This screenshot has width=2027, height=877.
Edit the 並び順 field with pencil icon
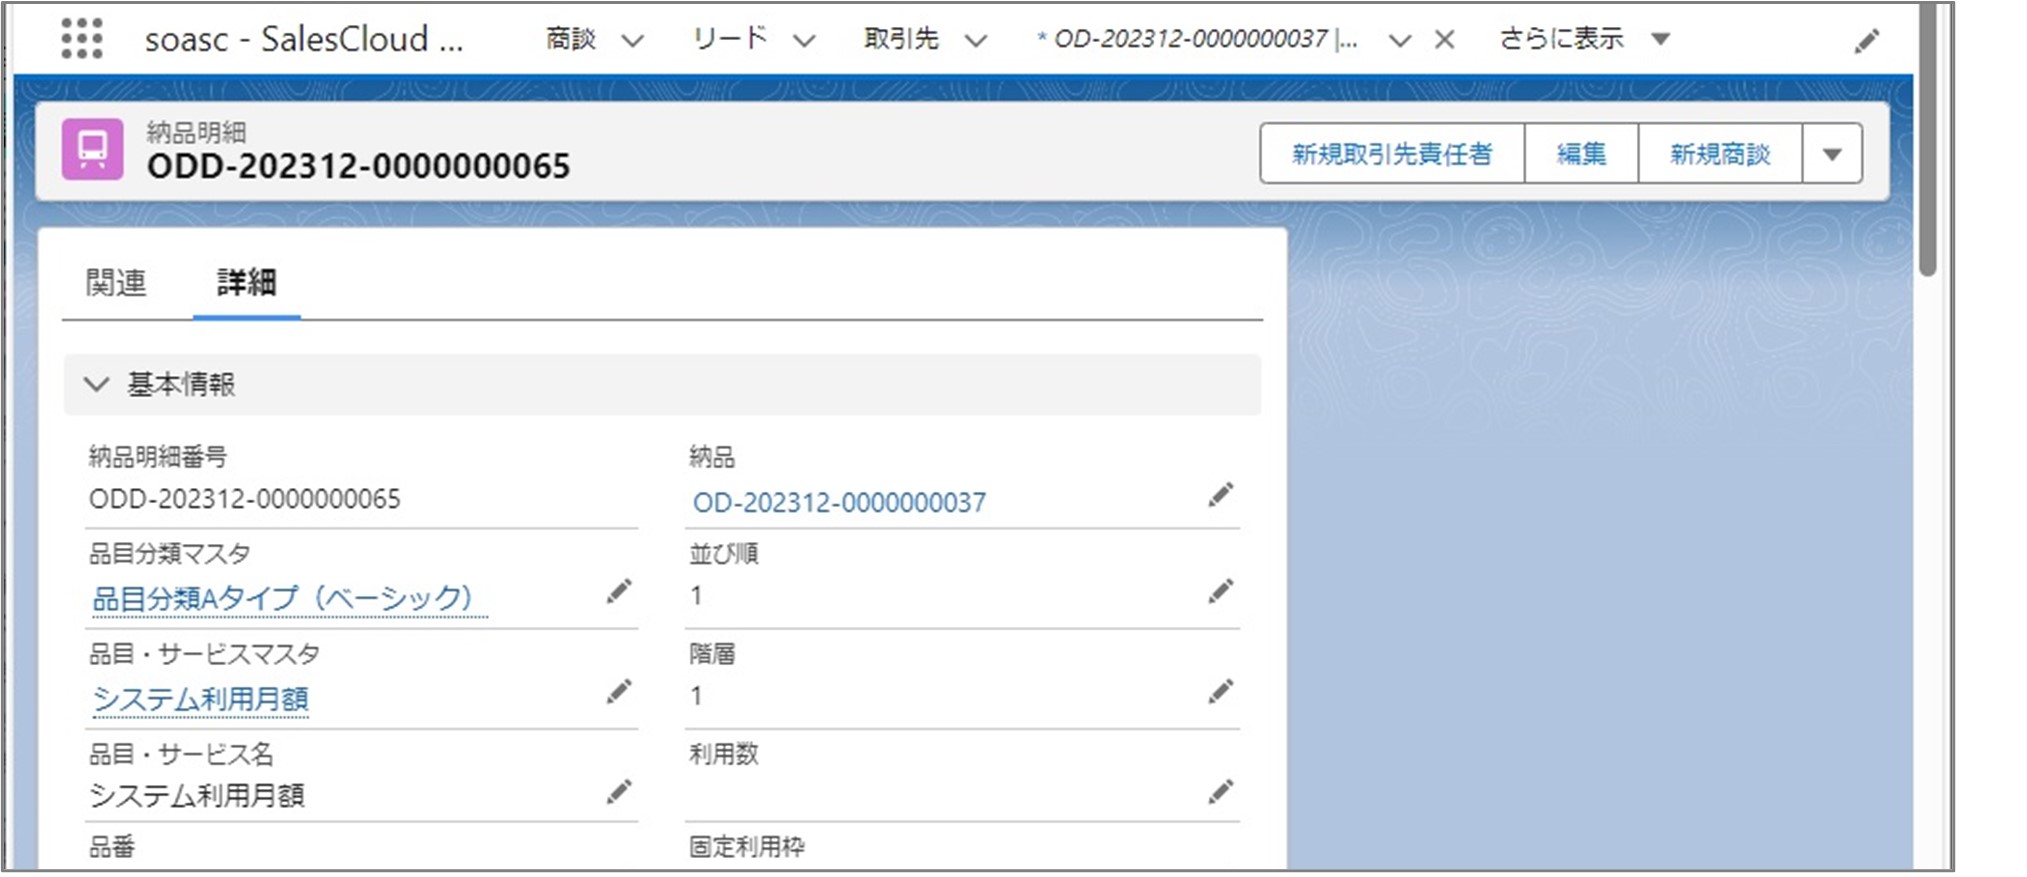(1220, 591)
